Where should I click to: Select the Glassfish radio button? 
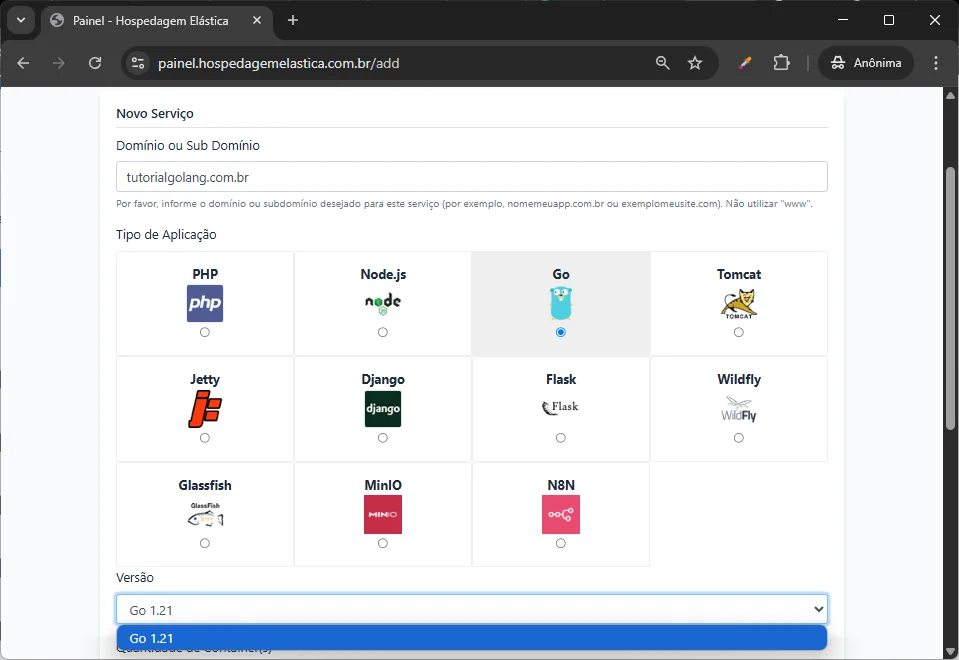tap(205, 543)
